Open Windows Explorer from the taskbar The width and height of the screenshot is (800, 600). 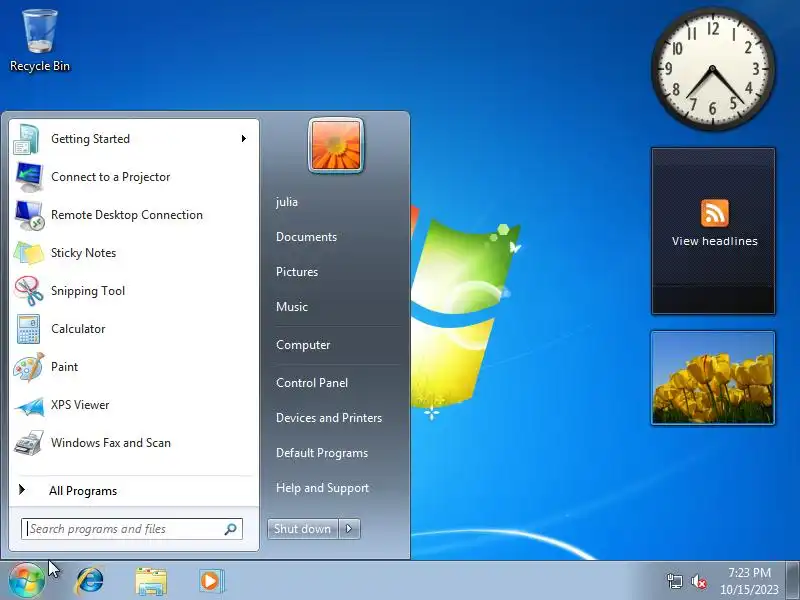click(x=151, y=581)
